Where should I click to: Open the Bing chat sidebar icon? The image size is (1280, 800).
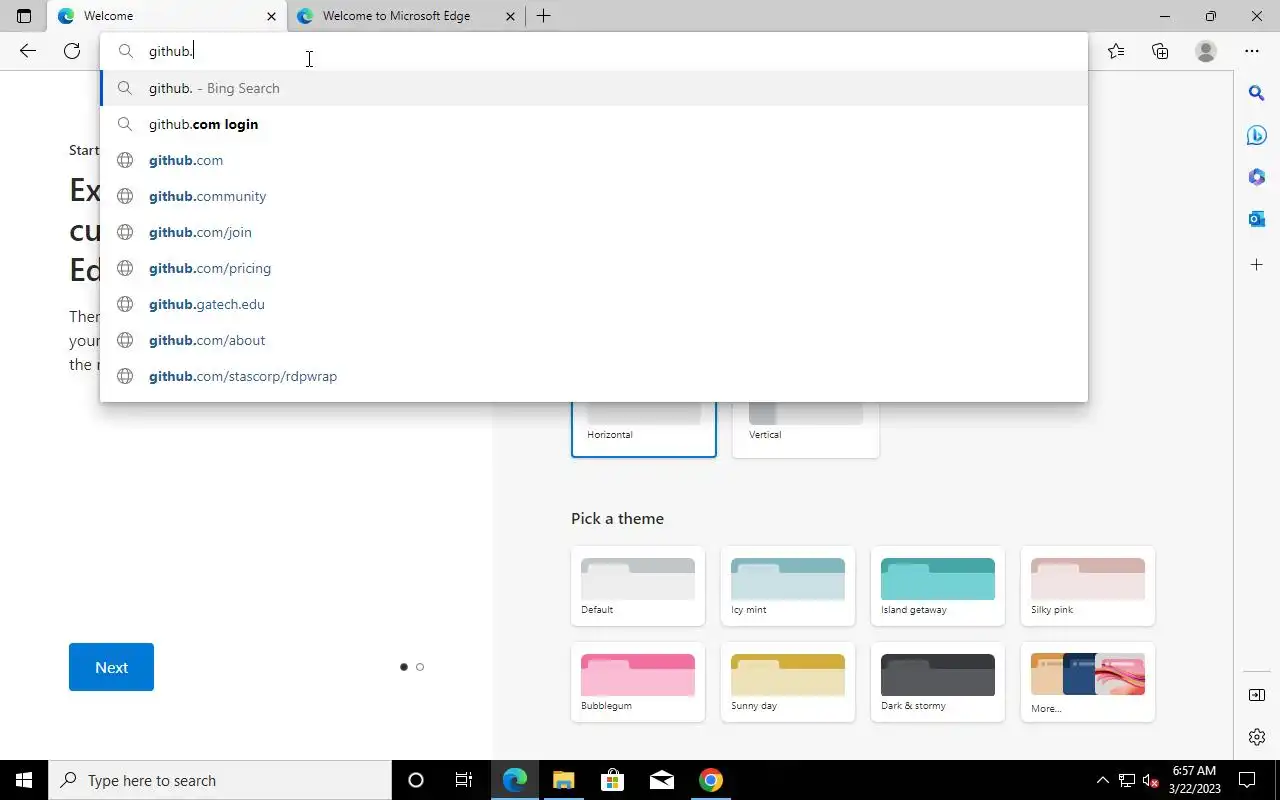[1257, 135]
